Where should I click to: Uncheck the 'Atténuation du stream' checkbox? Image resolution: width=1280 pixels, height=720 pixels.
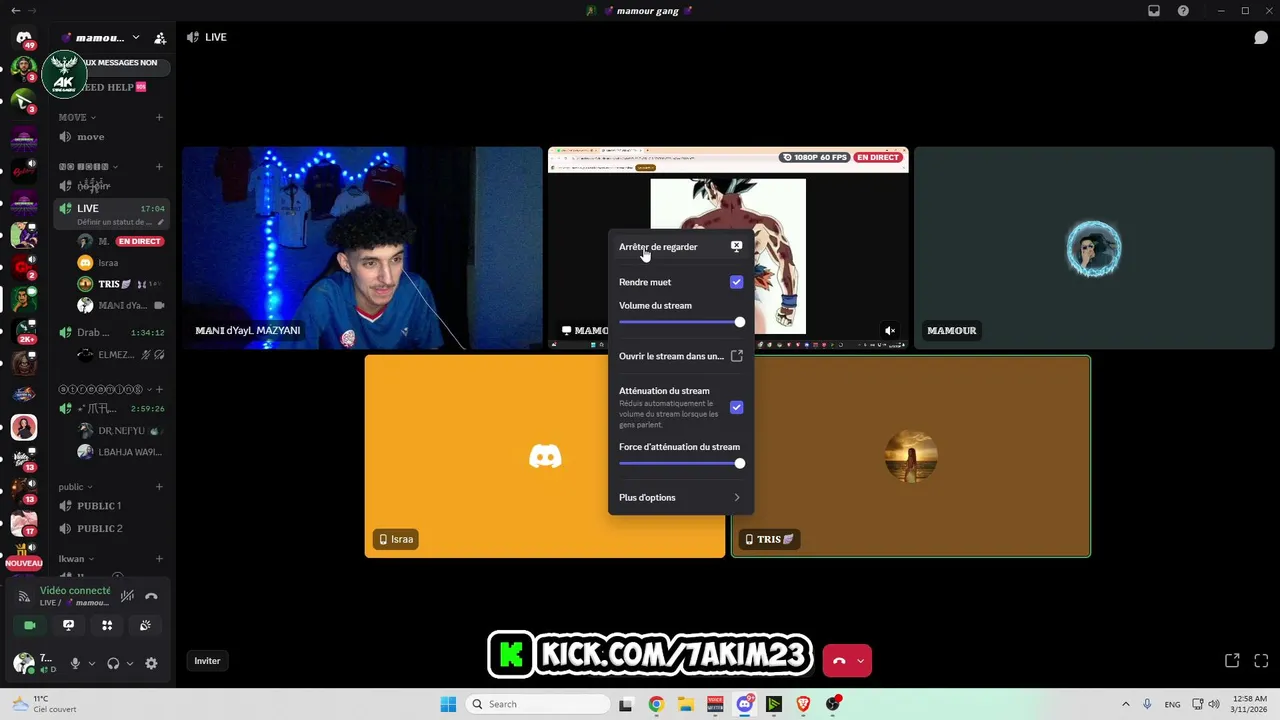(x=737, y=407)
